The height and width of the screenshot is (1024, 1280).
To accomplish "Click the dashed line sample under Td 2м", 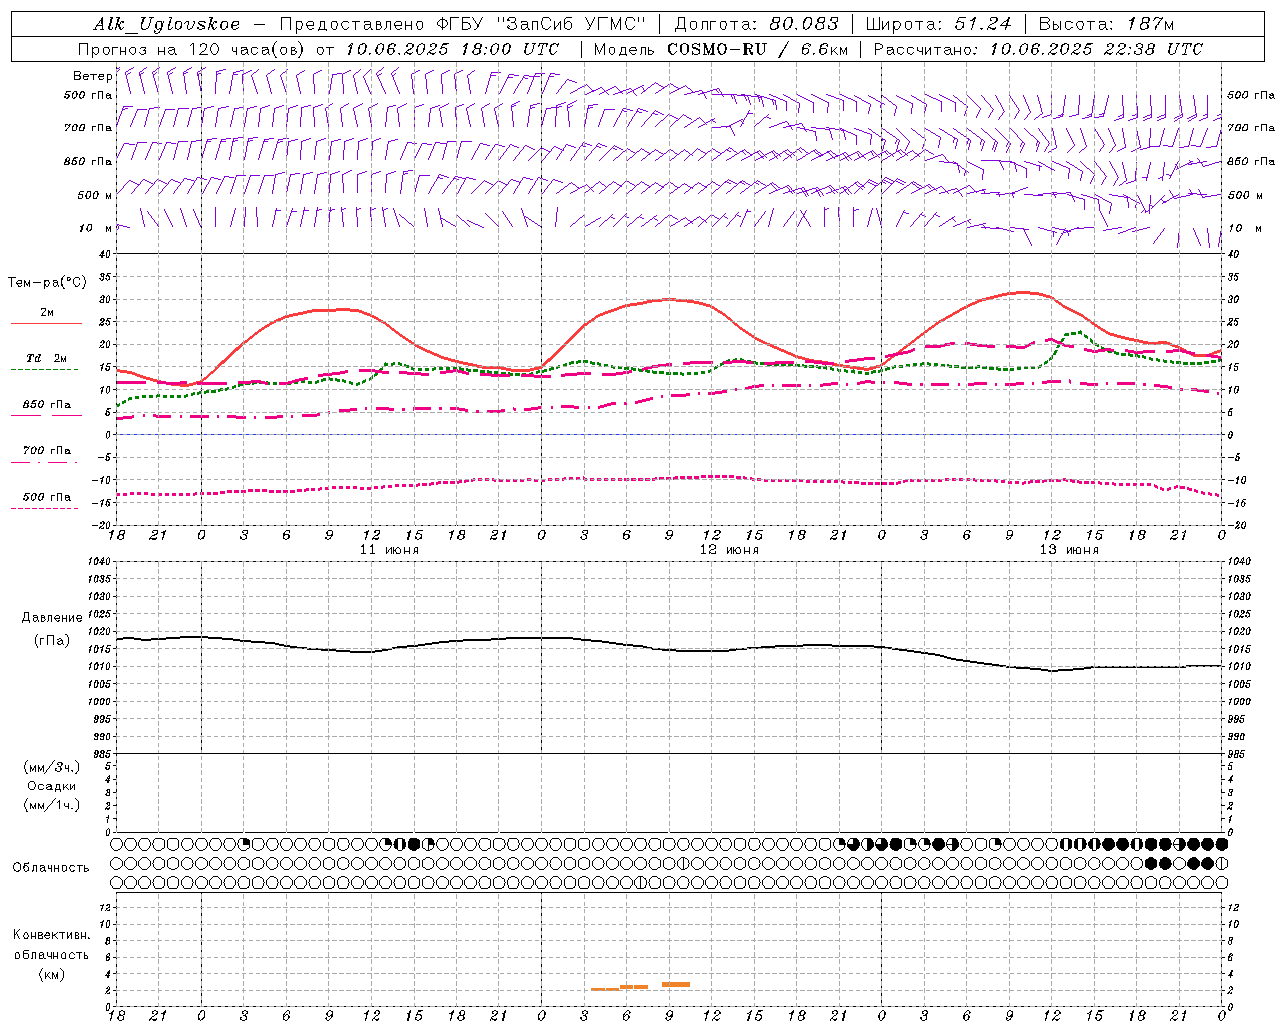I will point(46,370).
